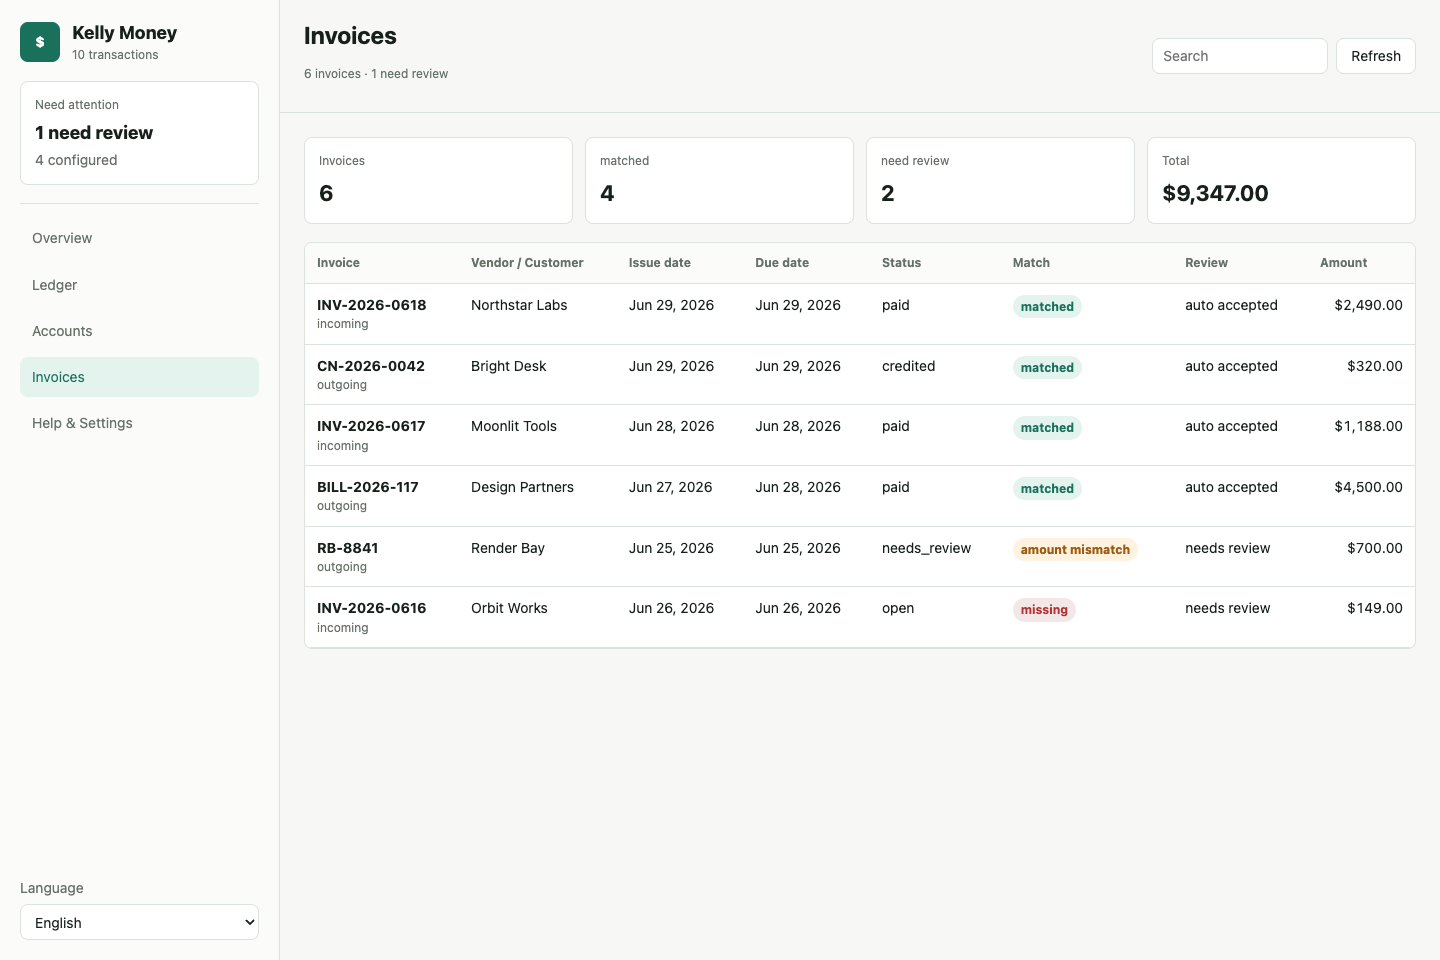Screen dimensions: 1440x960
Task: Click the Render Bay vendor cell
Action: click(x=507, y=548)
